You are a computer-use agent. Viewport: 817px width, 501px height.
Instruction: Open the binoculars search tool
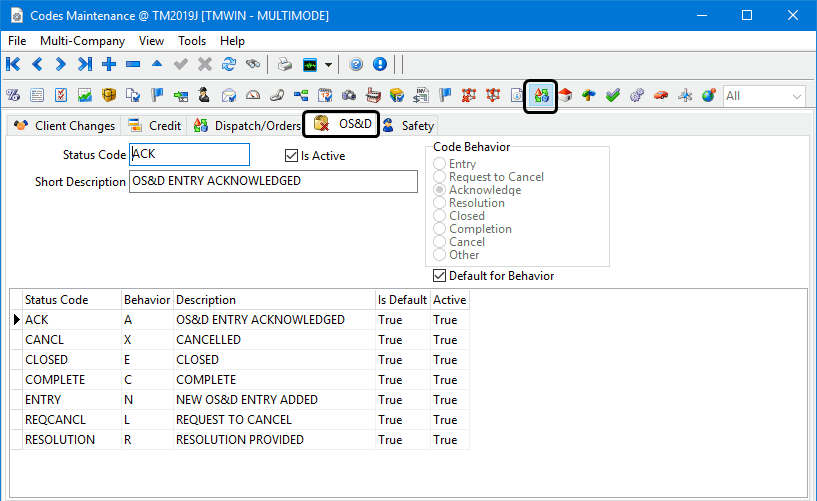coord(253,64)
